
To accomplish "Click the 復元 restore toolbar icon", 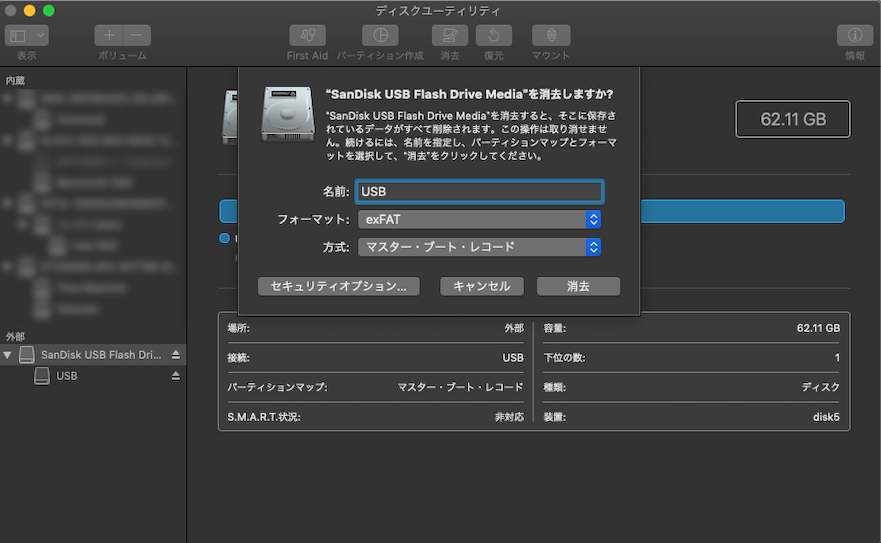I will click(x=494, y=35).
